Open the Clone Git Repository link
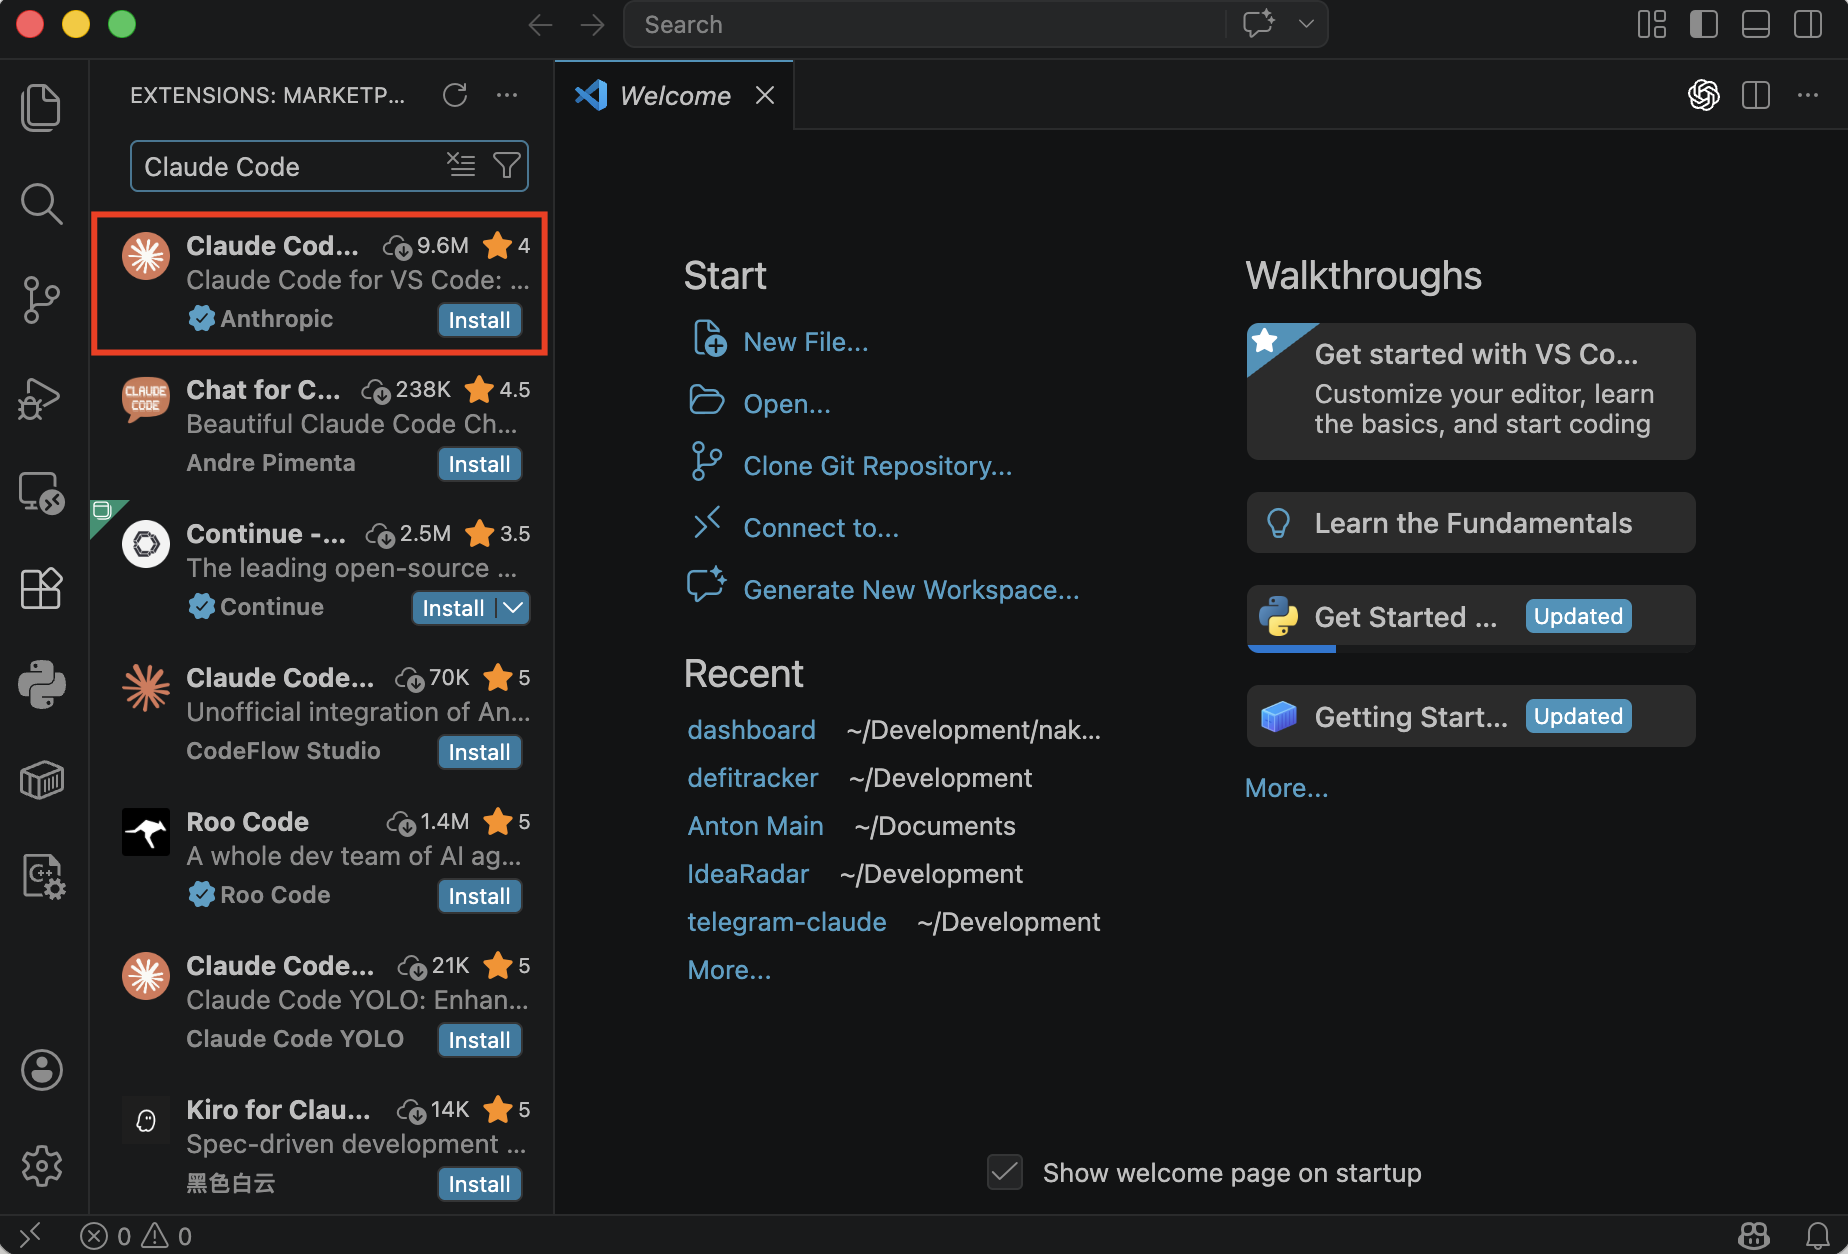 876,465
